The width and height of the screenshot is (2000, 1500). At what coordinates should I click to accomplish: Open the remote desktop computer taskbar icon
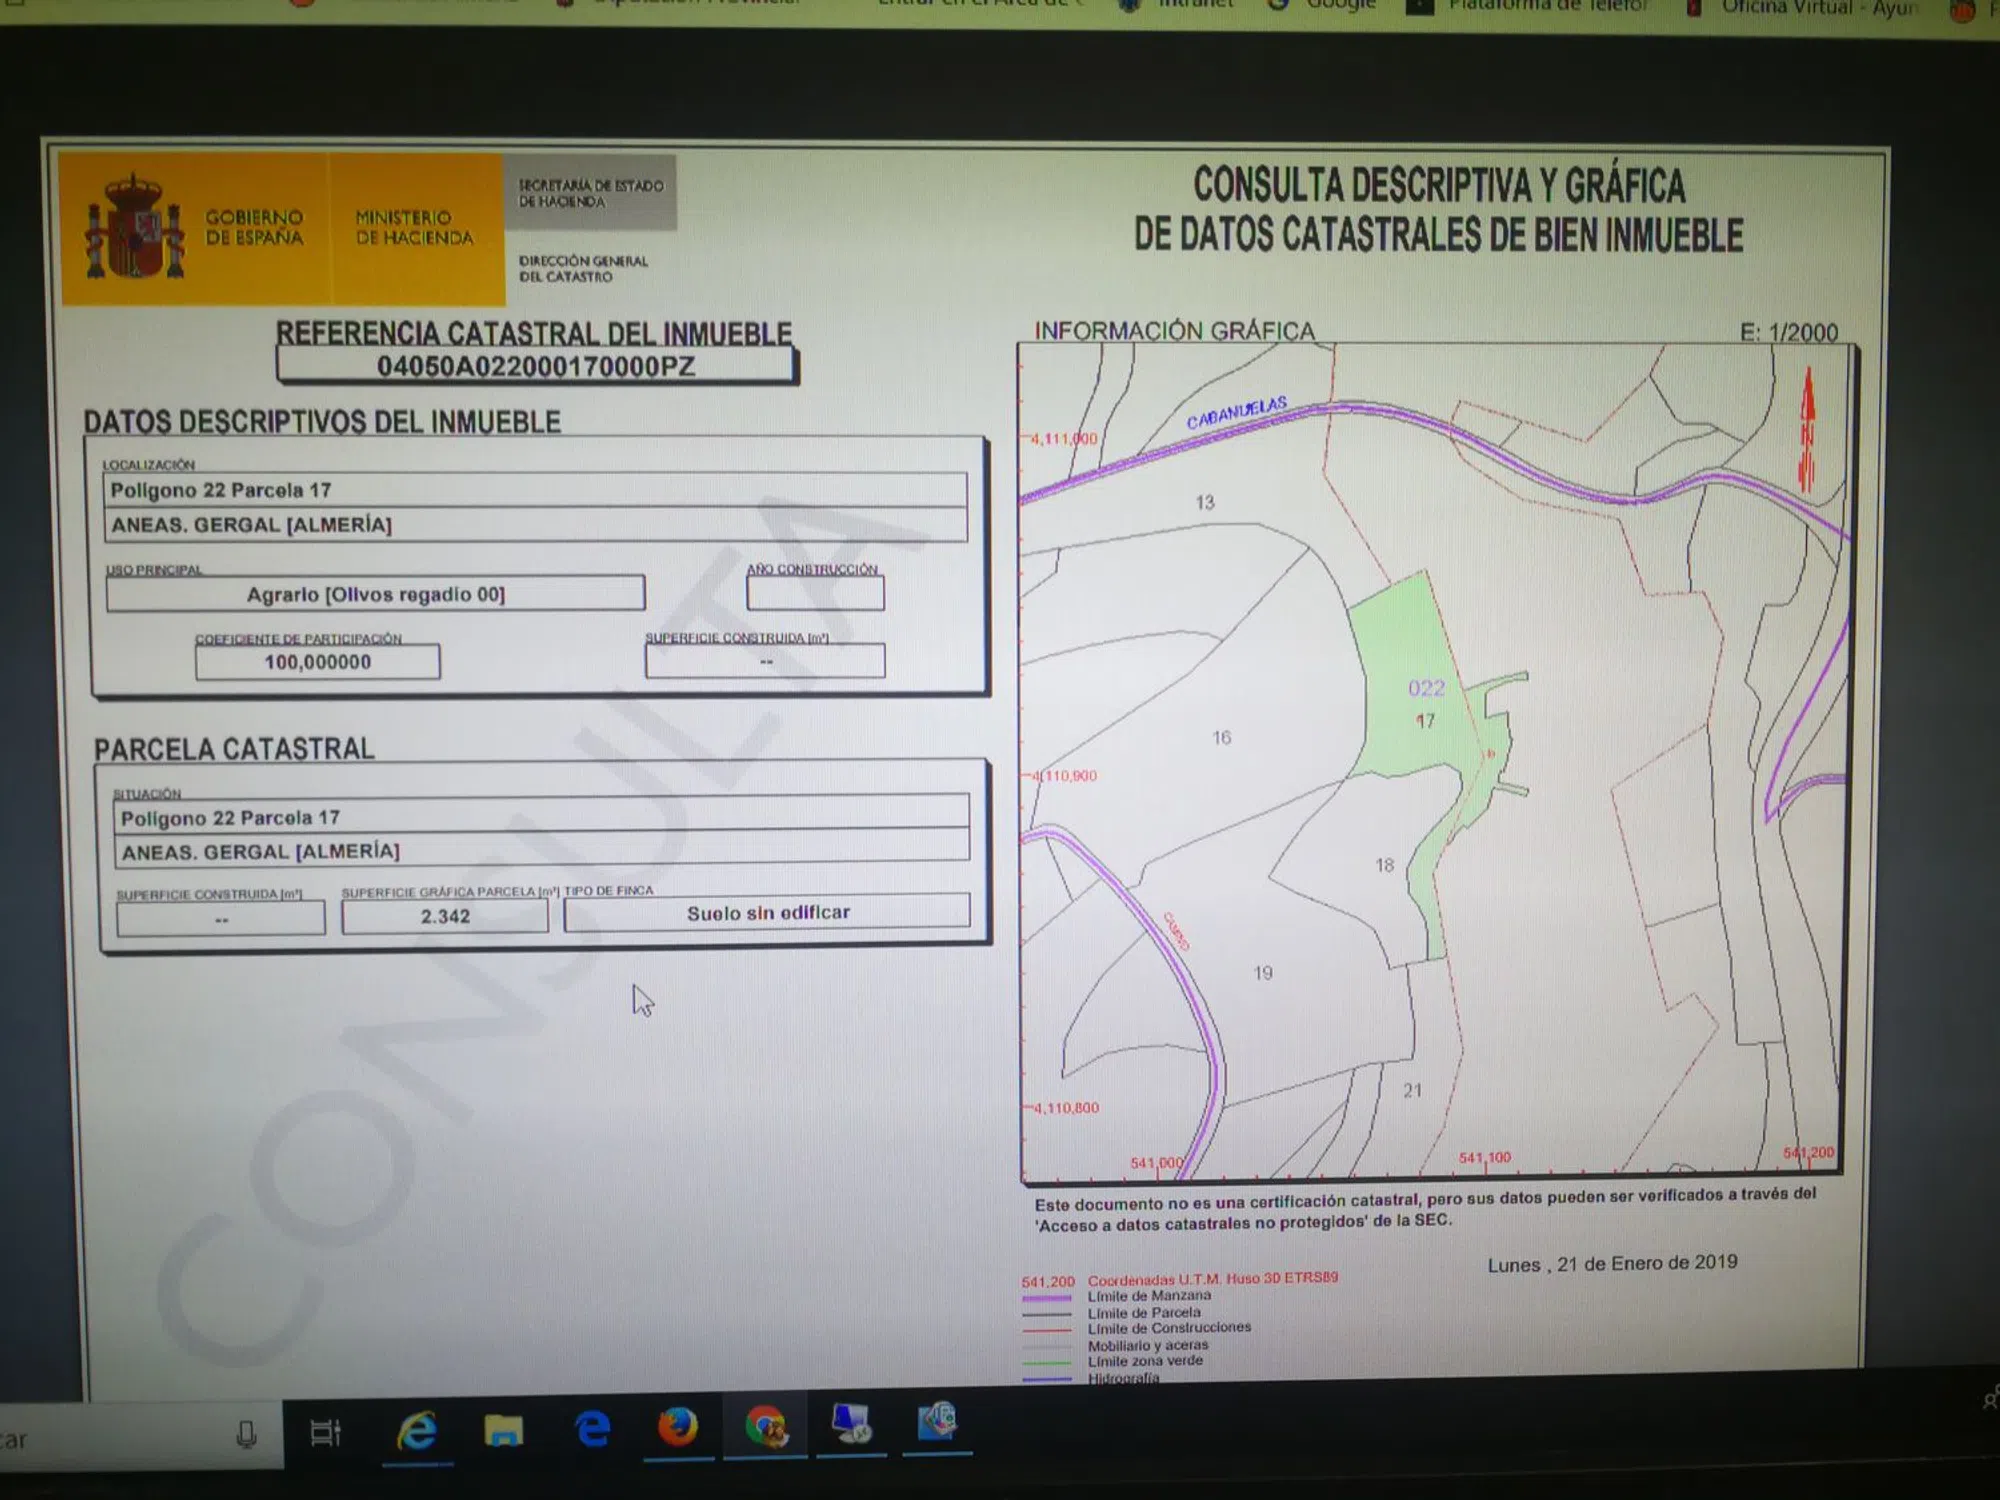851,1424
